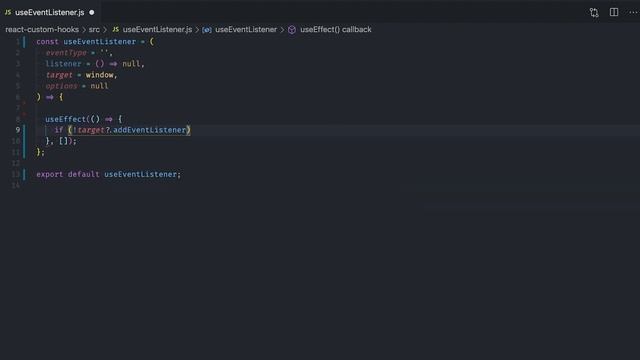Place cursor on 'const' keyword
Screen dimensions: 640x360
(47, 42)
